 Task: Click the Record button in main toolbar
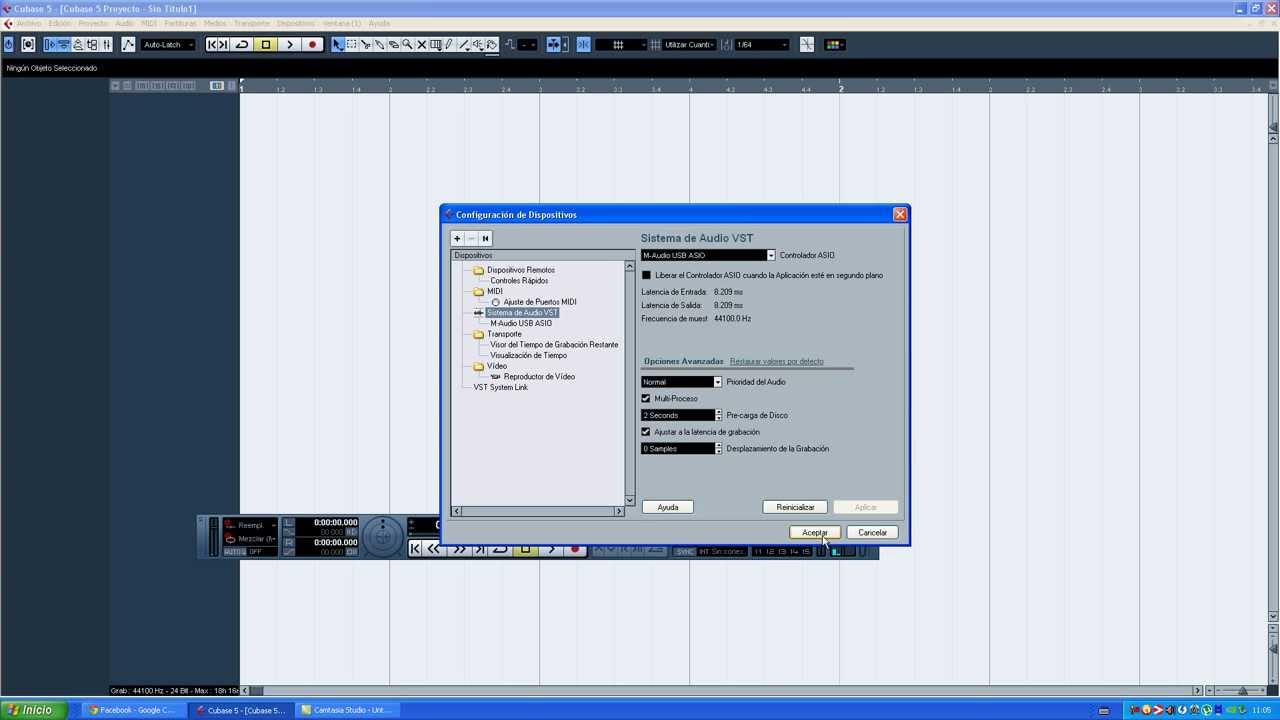click(312, 45)
